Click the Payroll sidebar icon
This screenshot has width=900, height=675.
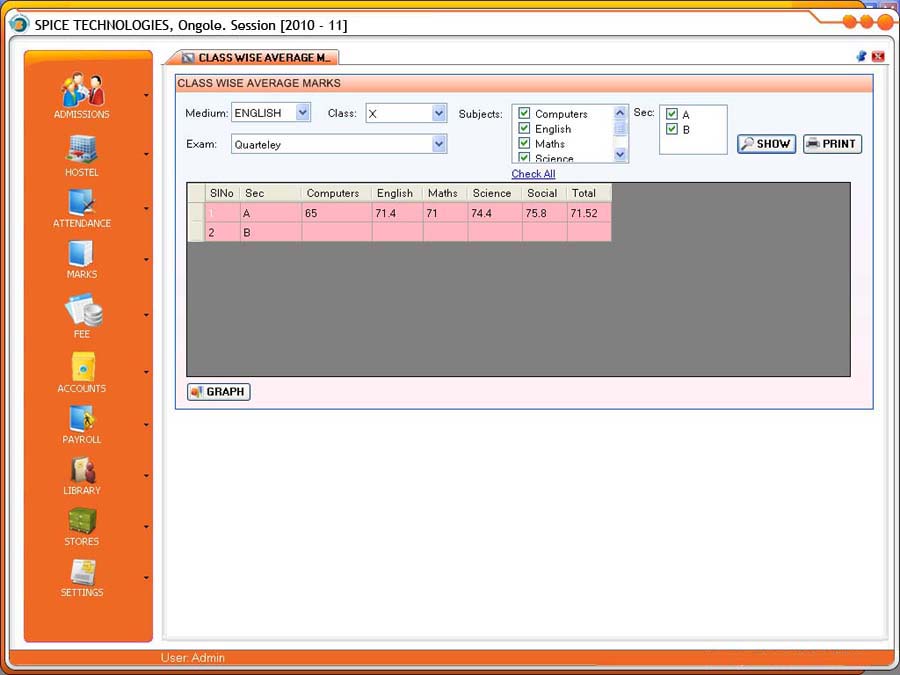point(82,418)
